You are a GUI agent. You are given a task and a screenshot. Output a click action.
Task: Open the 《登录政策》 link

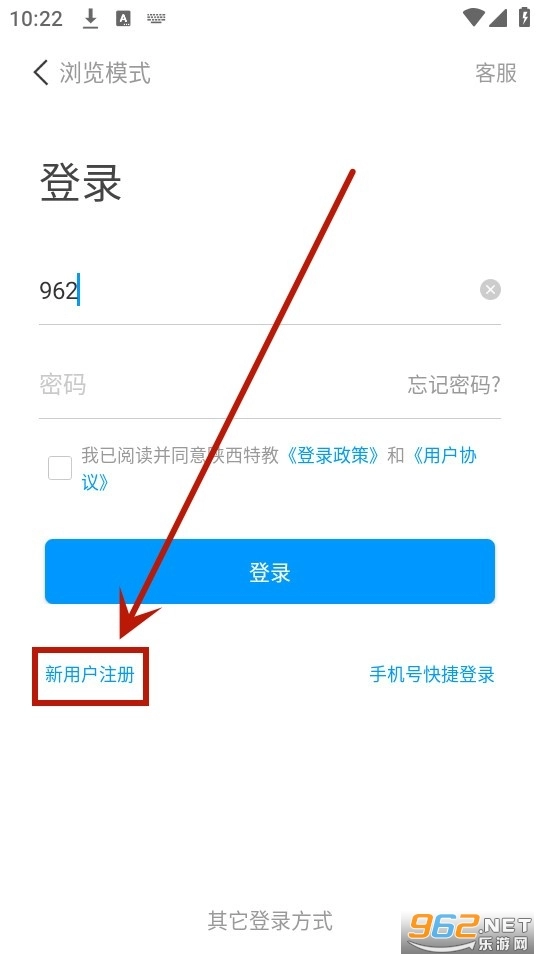pos(333,456)
